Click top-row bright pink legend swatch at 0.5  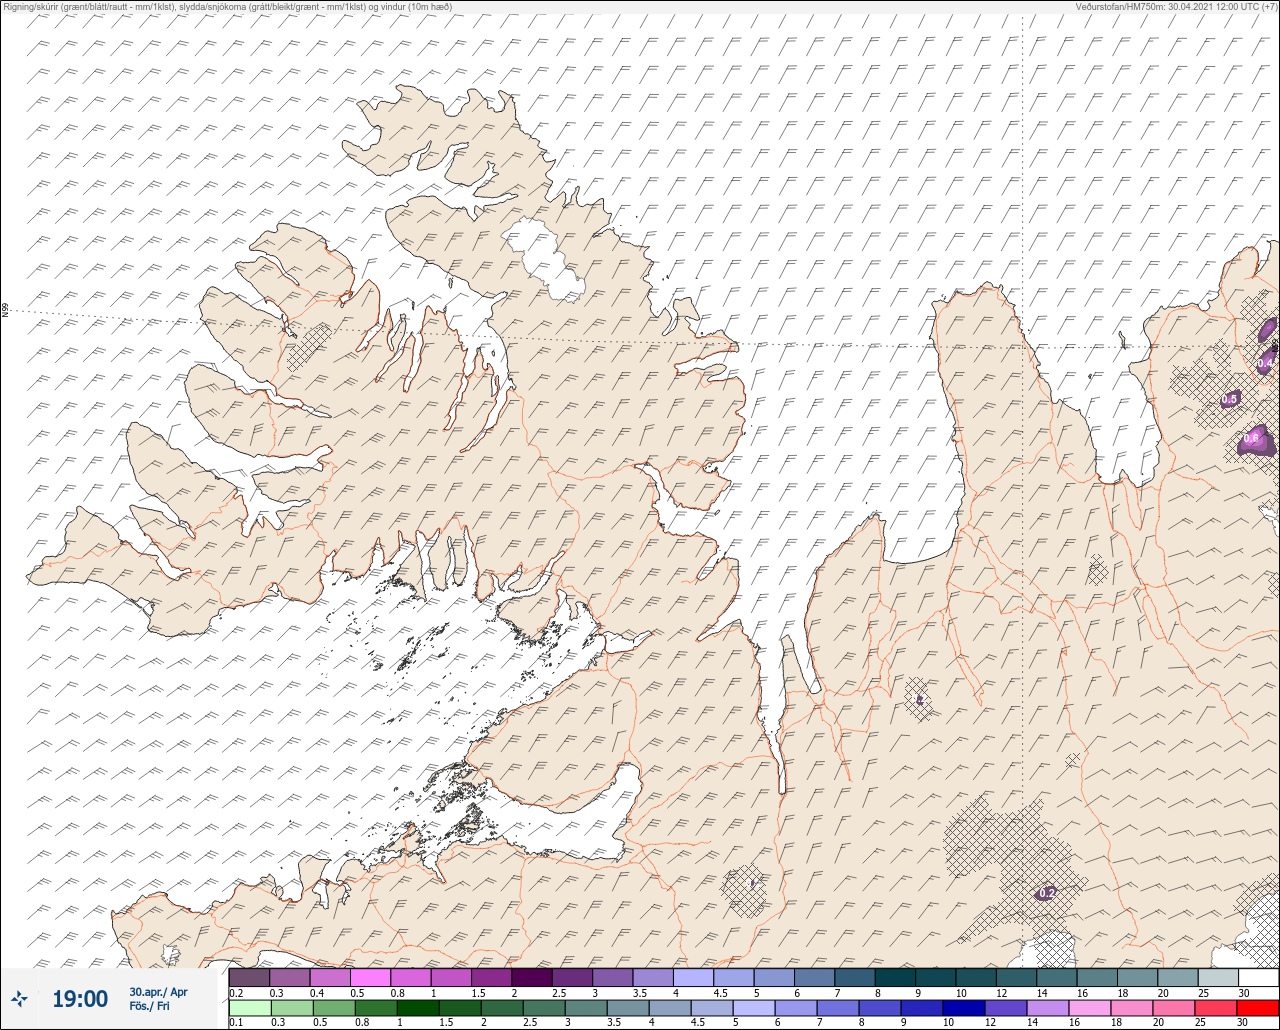point(371,977)
